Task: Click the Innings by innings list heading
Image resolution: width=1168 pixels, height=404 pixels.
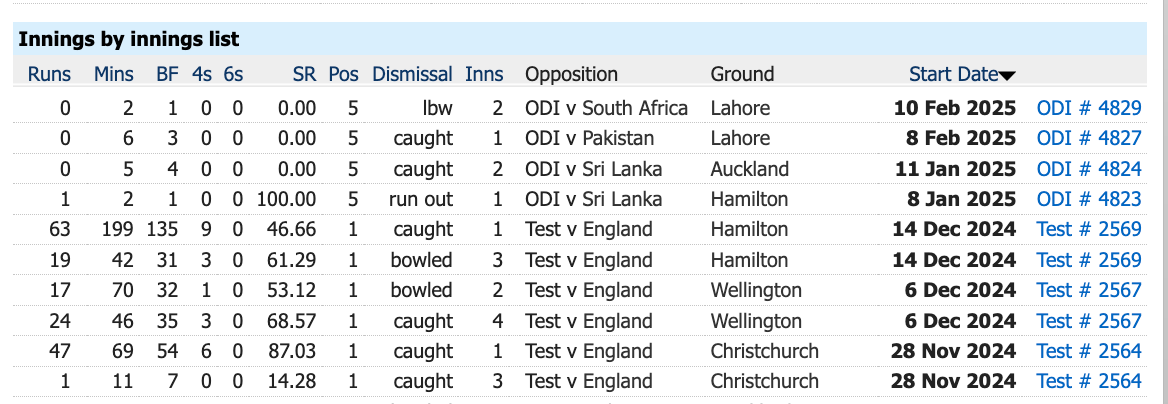Action: [129, 40]
